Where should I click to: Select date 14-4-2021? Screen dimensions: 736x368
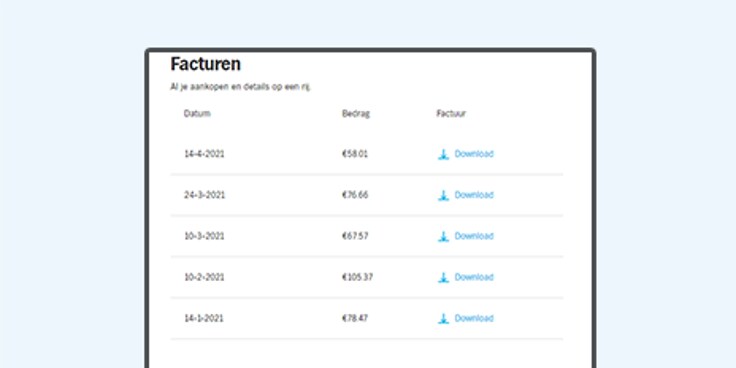coord(204,154)
